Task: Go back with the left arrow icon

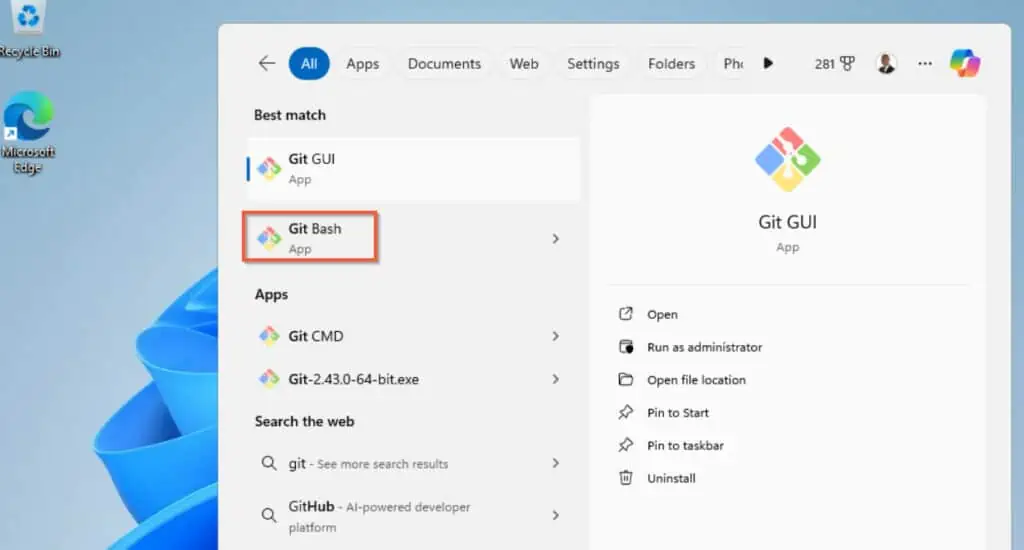Action: pyautogui.click(x=266, y=63)
